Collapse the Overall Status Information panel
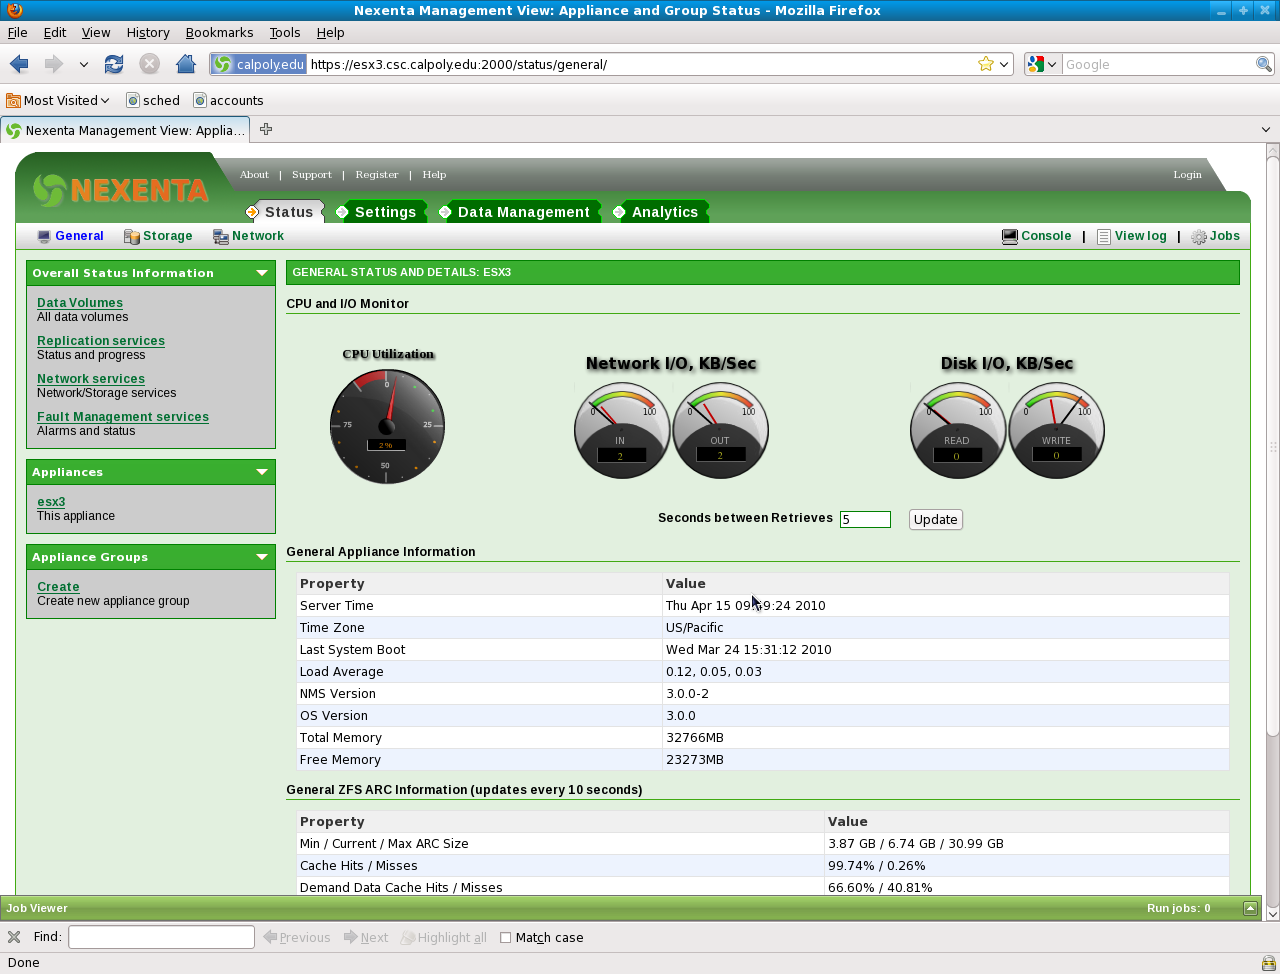 [x=262, y=273]
